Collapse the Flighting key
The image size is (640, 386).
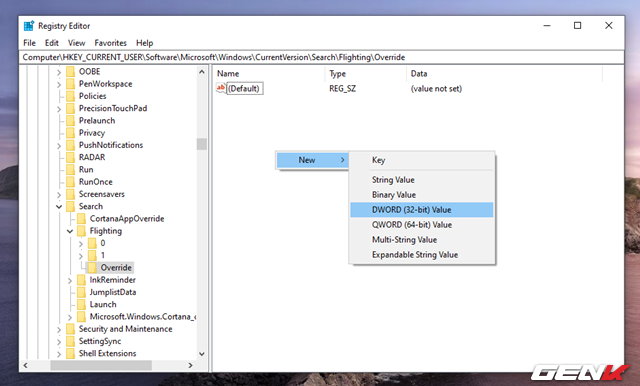pyautogui.click(x=70, y=231)
